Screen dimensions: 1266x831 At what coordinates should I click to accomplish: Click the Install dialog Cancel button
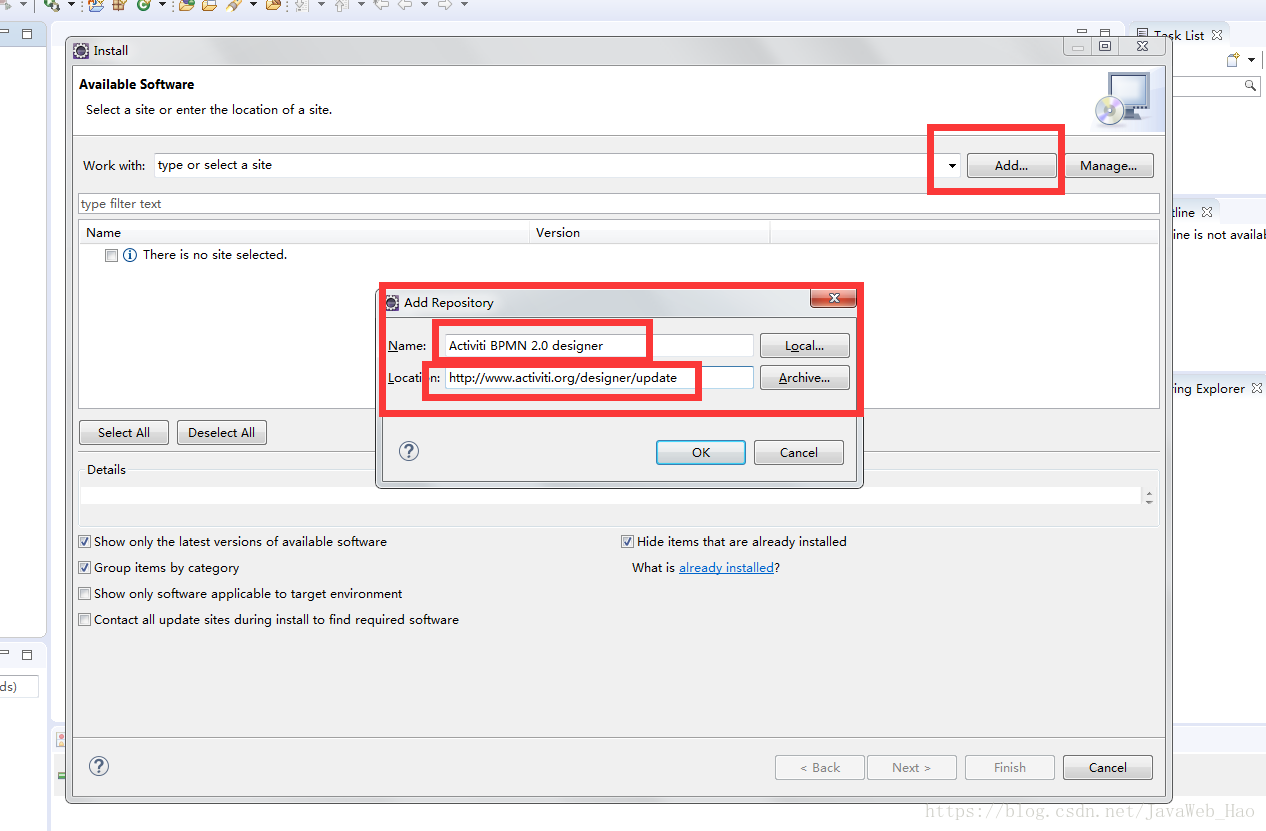1108,768
